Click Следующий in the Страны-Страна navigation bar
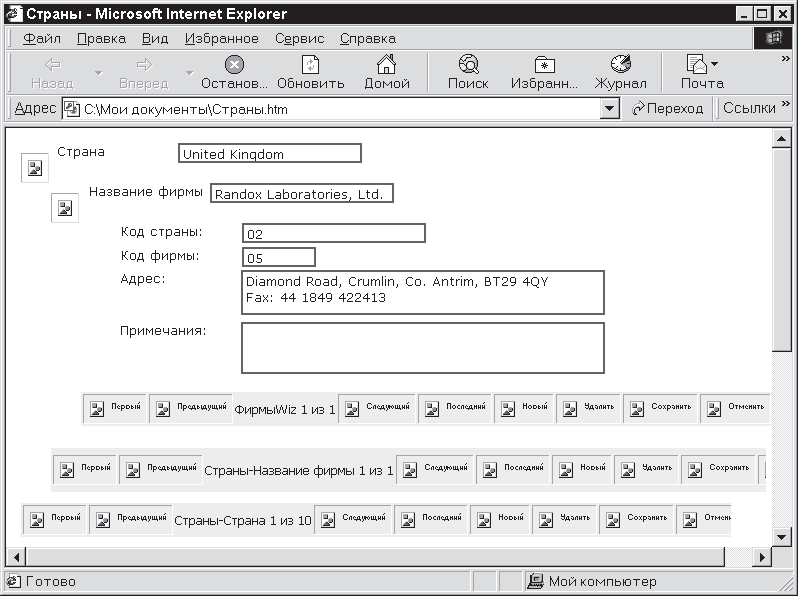 tap(354, 519)
